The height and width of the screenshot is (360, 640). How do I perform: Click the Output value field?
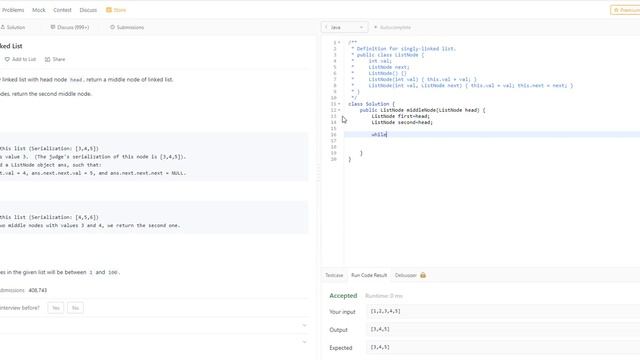pyautogui.click(x=503, y=329)
